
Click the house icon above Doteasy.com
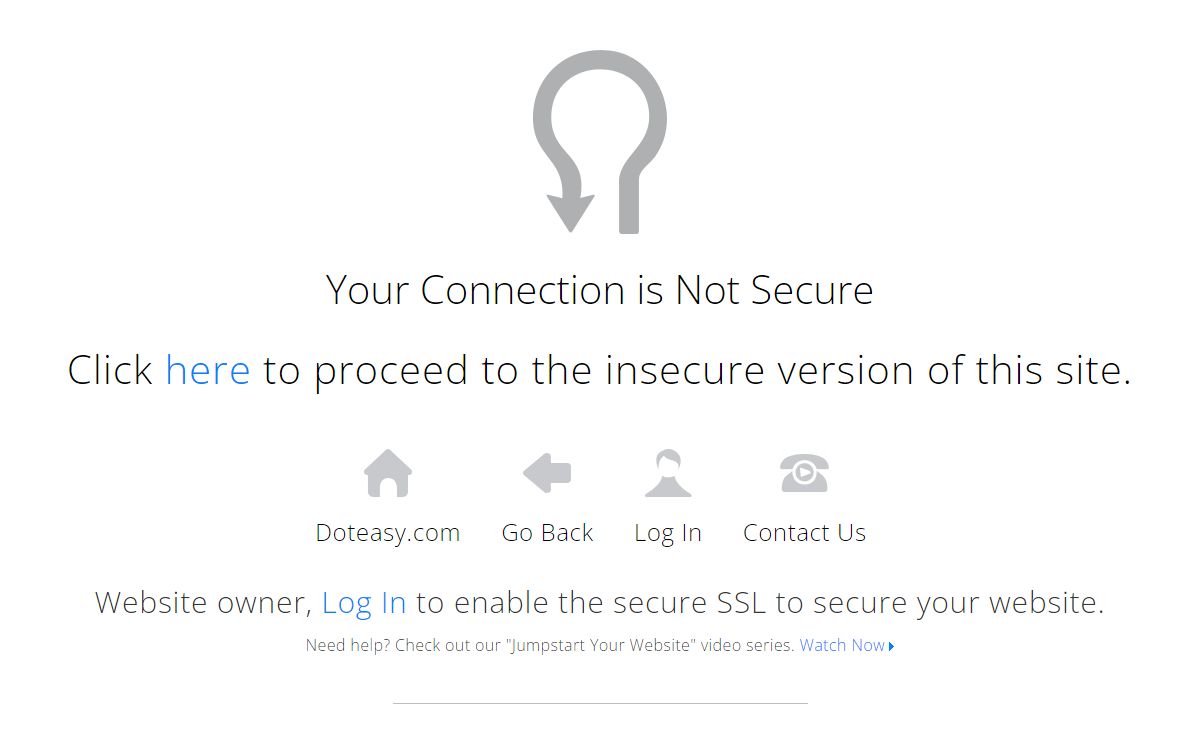[x=388, y=473]
